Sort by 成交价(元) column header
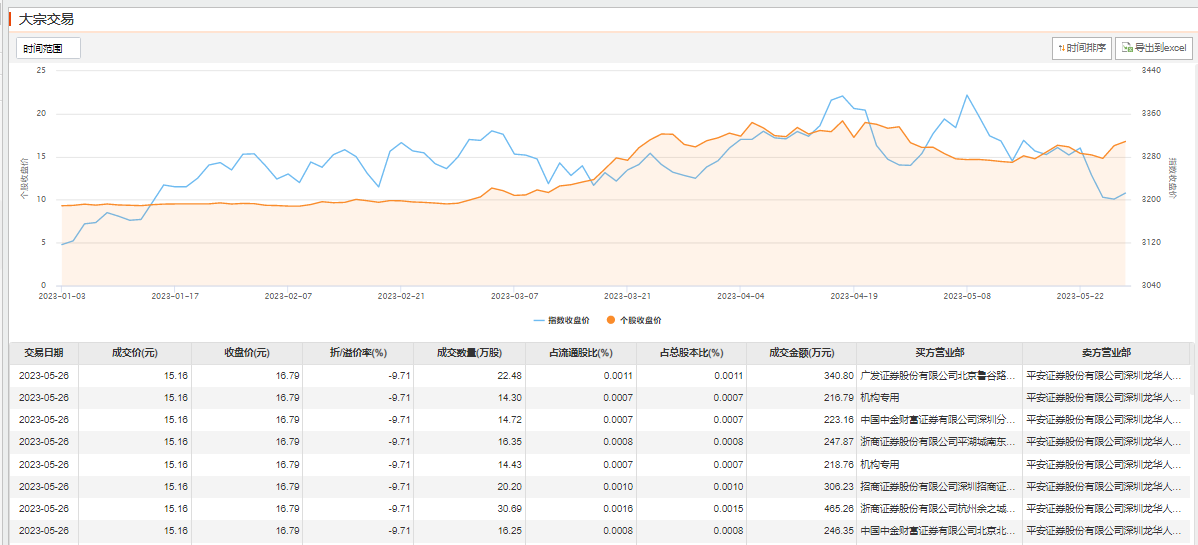 click(x=135, y=353)
